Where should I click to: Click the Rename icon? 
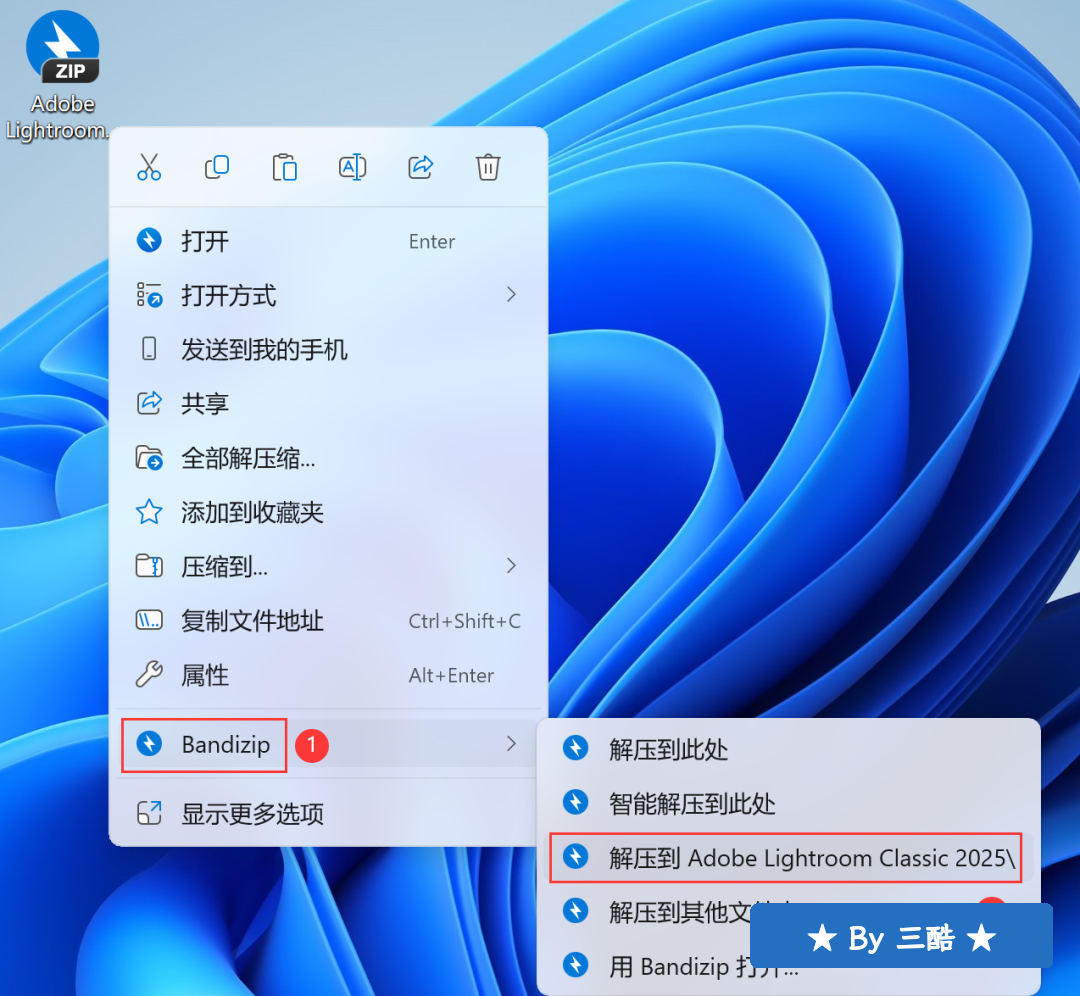(352, 167)
